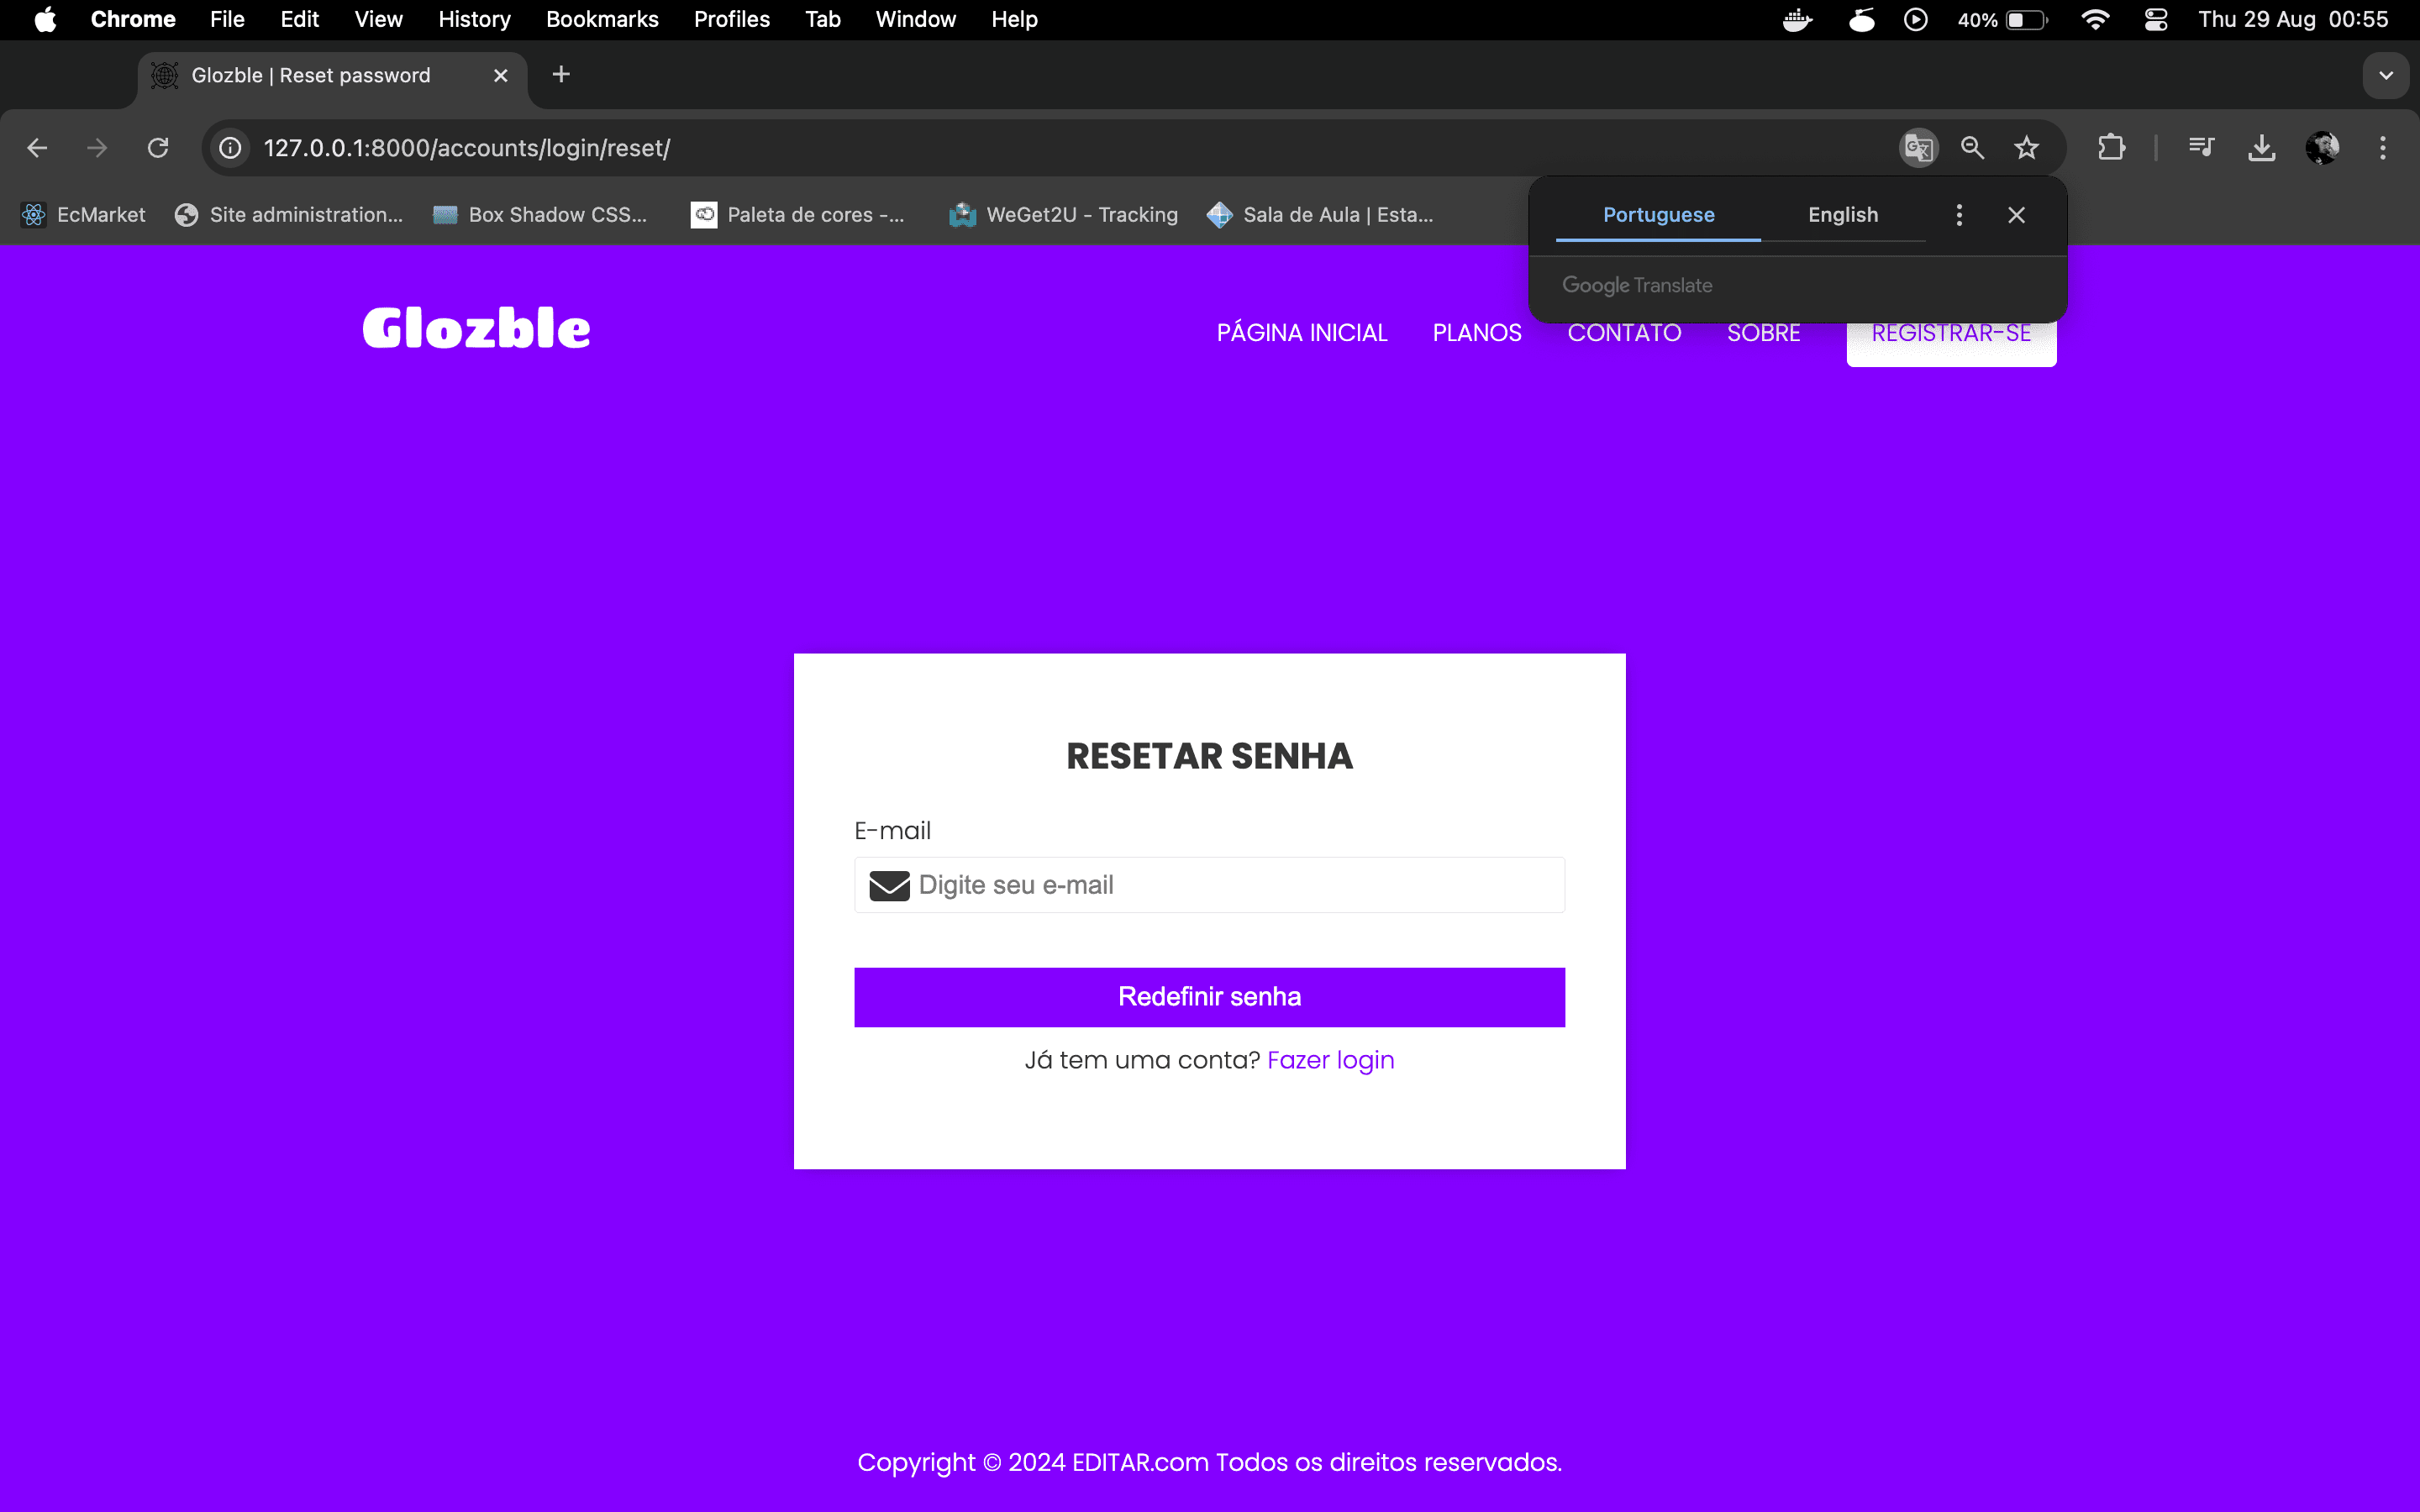Click the Wi-Fi status icon
This screenshot has height=1512, width=2420.
pos(2094,20)
